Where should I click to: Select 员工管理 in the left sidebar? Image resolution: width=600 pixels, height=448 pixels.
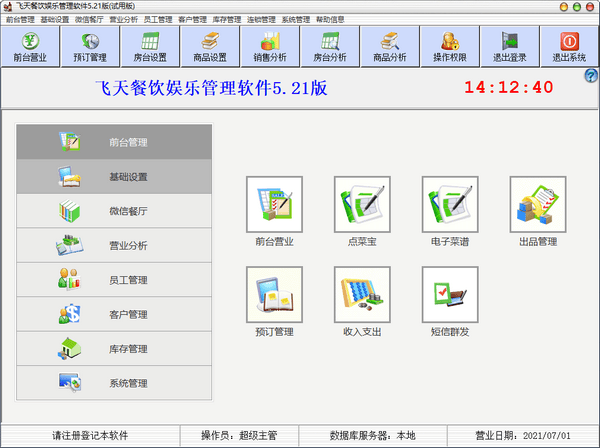114,280
